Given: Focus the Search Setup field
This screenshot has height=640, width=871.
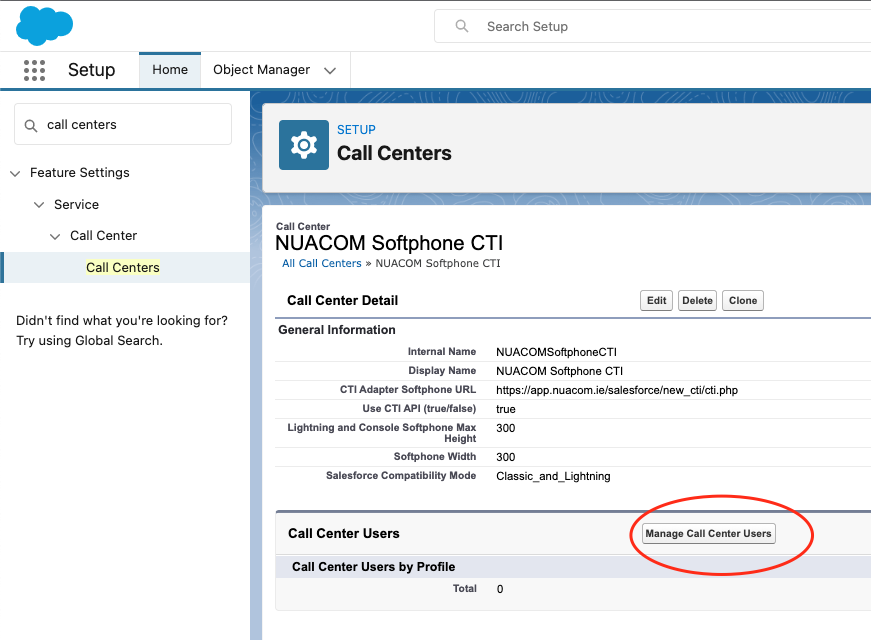Looking at the screenshot, I should click(653, 26).
